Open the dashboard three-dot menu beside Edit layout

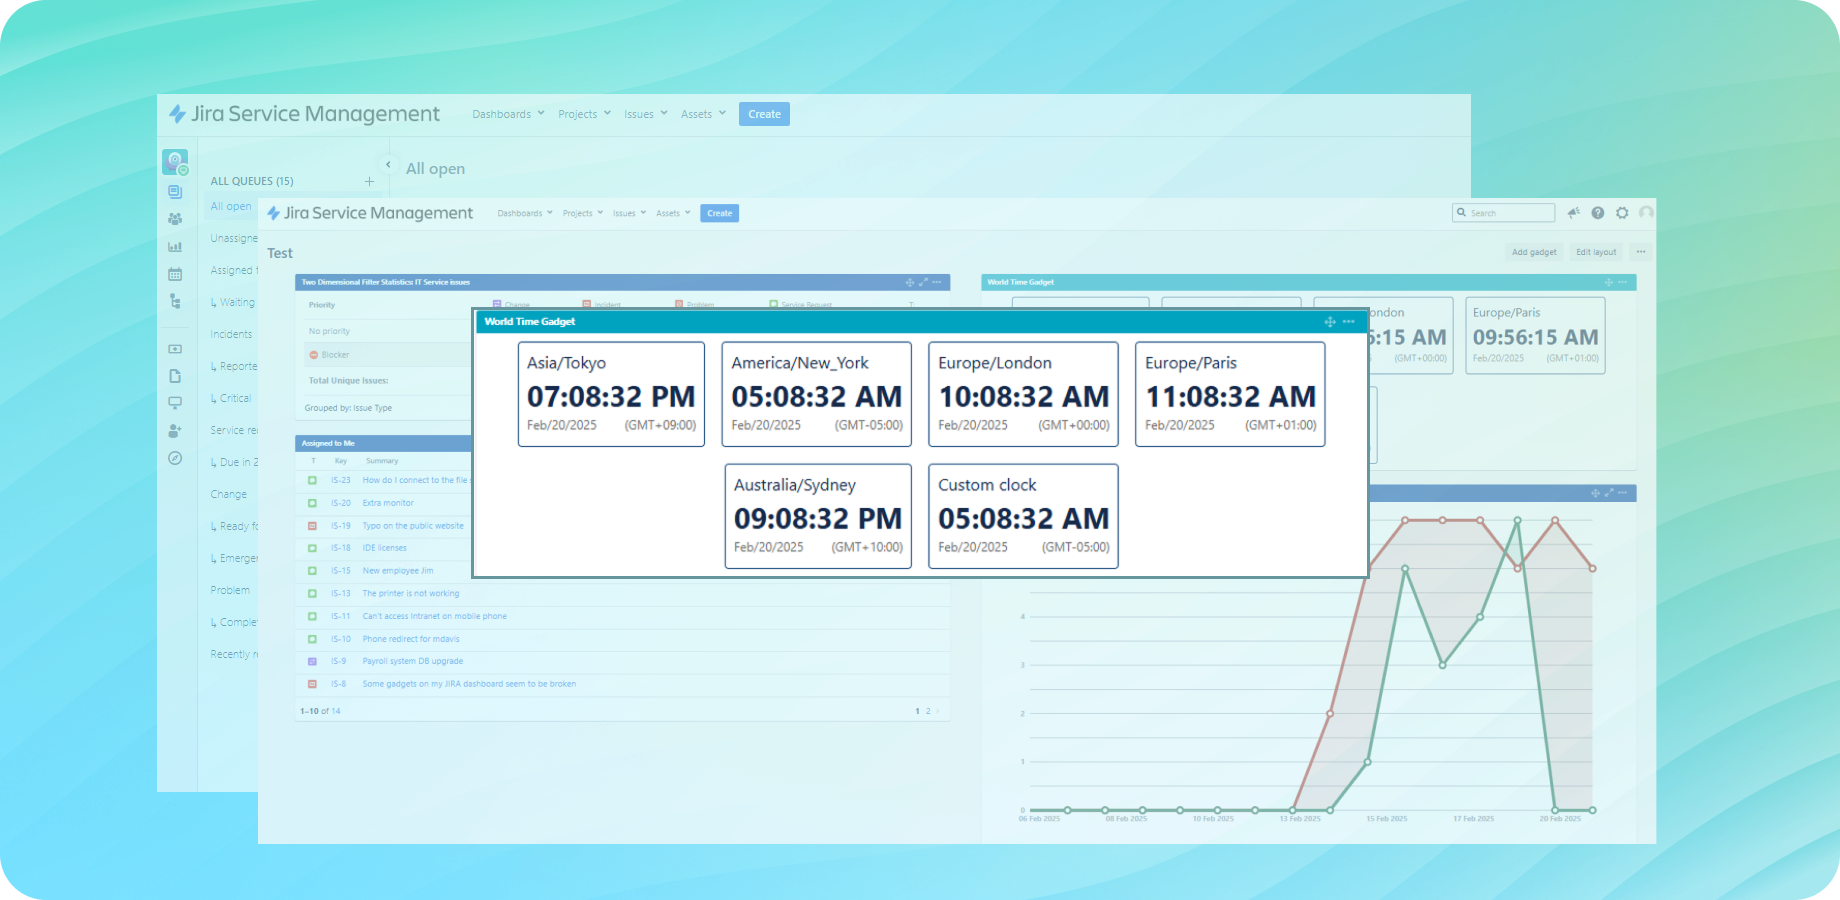(x=1641, y=252)
